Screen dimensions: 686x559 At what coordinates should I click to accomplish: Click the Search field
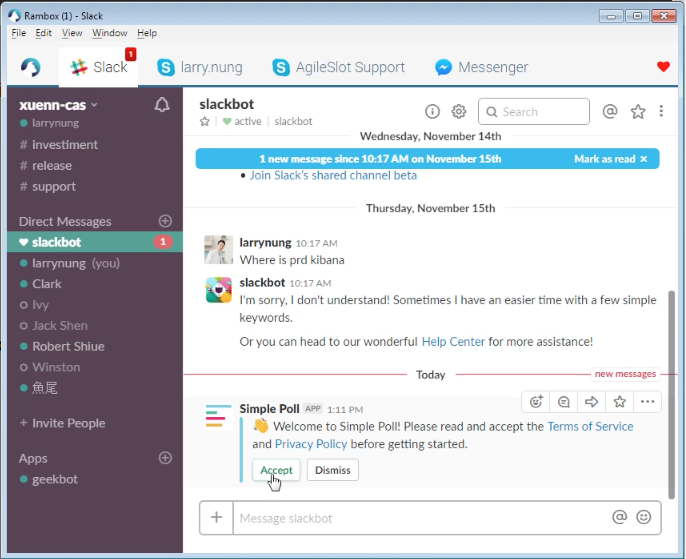click(x=534, y=112)
